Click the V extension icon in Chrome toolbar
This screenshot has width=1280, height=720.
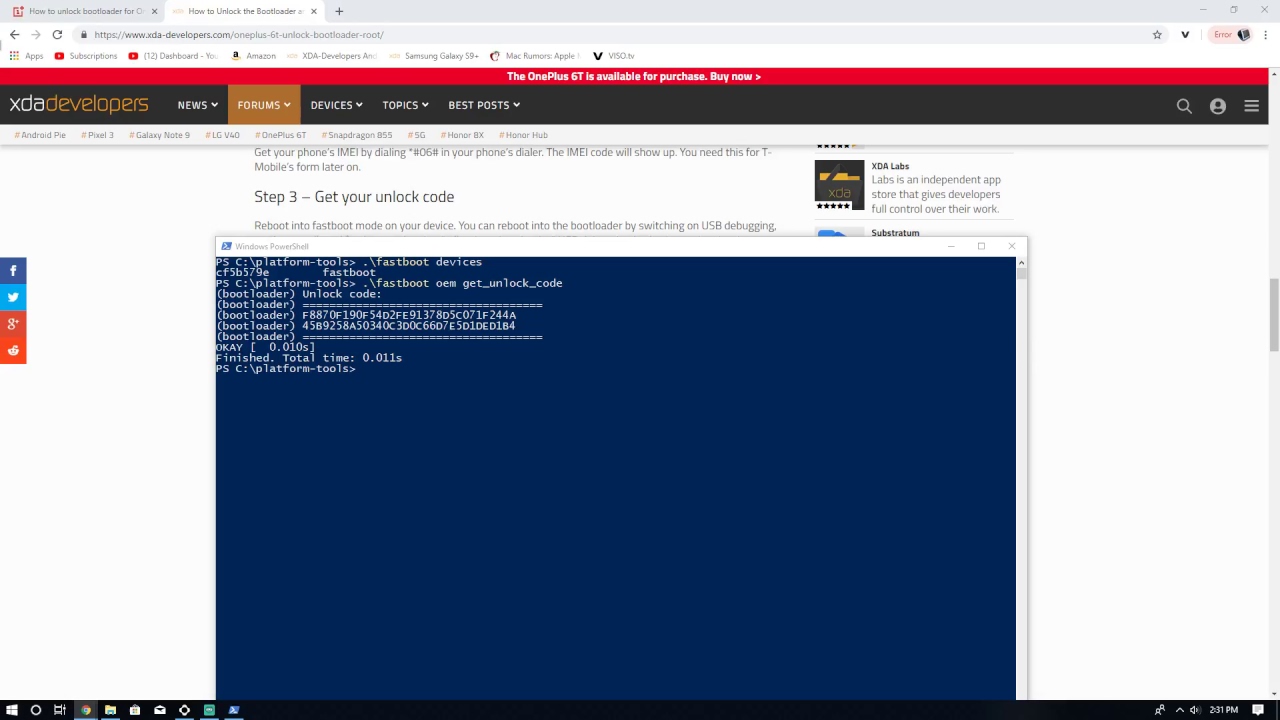click(1185, 34)
